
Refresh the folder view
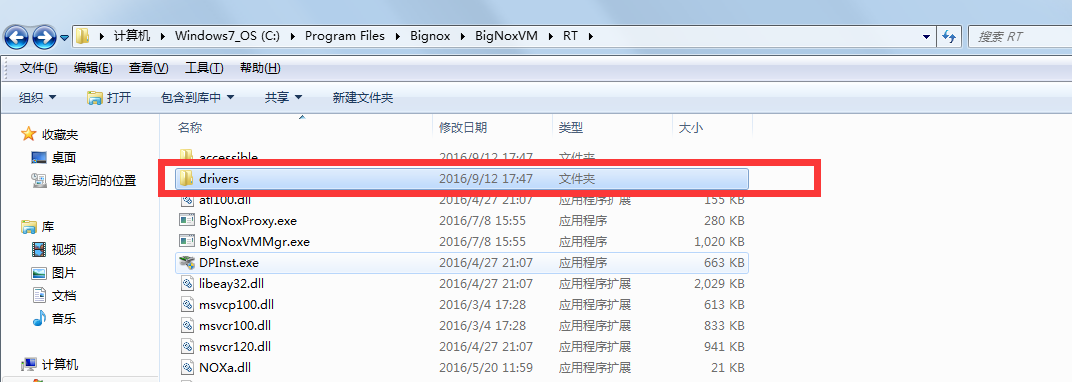[x=948, y=36]
